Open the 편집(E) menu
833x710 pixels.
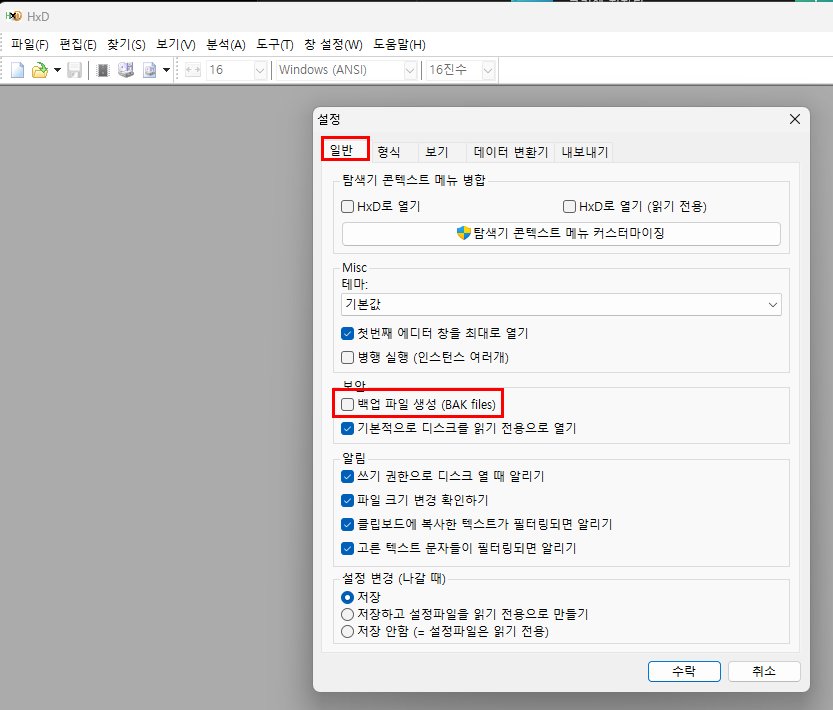(x=78, y=45)
